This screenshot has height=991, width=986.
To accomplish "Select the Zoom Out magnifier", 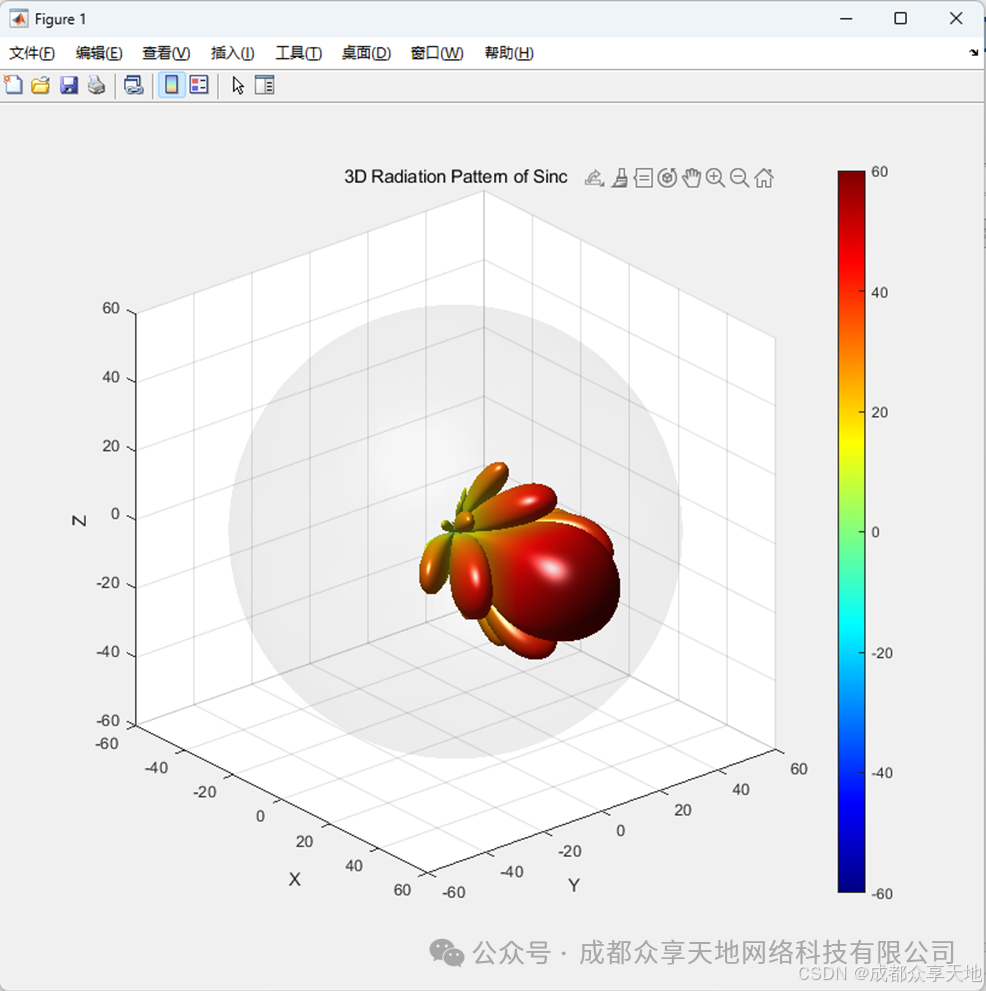I will (x=740, y=178).
